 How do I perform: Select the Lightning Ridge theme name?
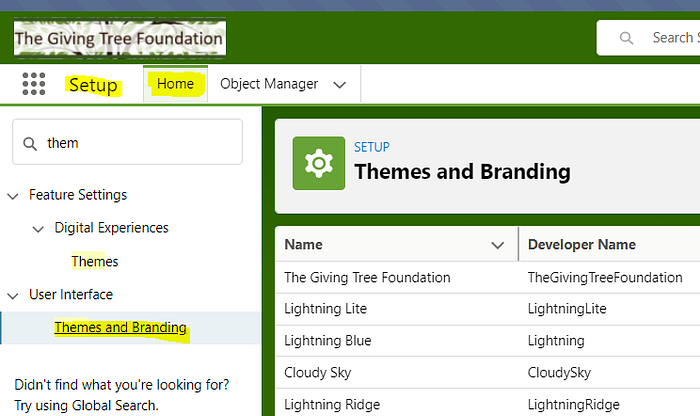pos(332,404)
